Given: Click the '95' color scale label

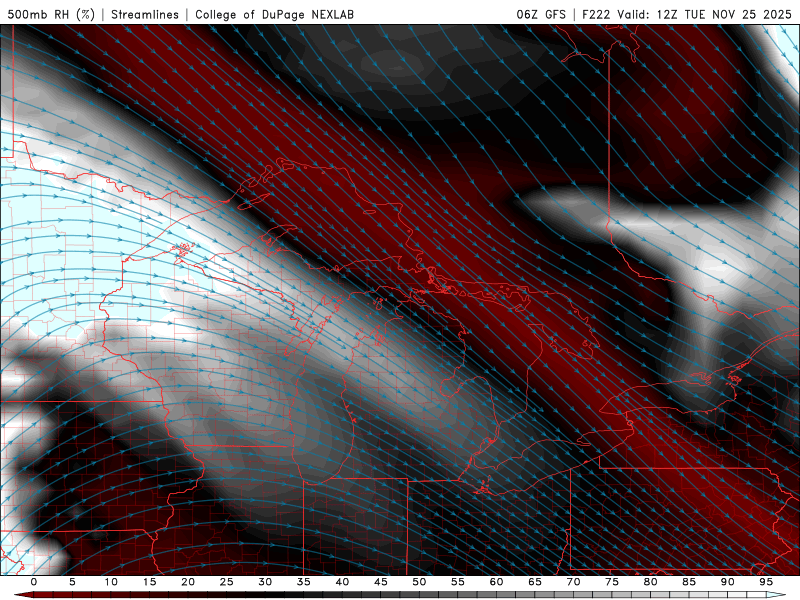Looking at the screenshot, I should (x=766, y=582).
